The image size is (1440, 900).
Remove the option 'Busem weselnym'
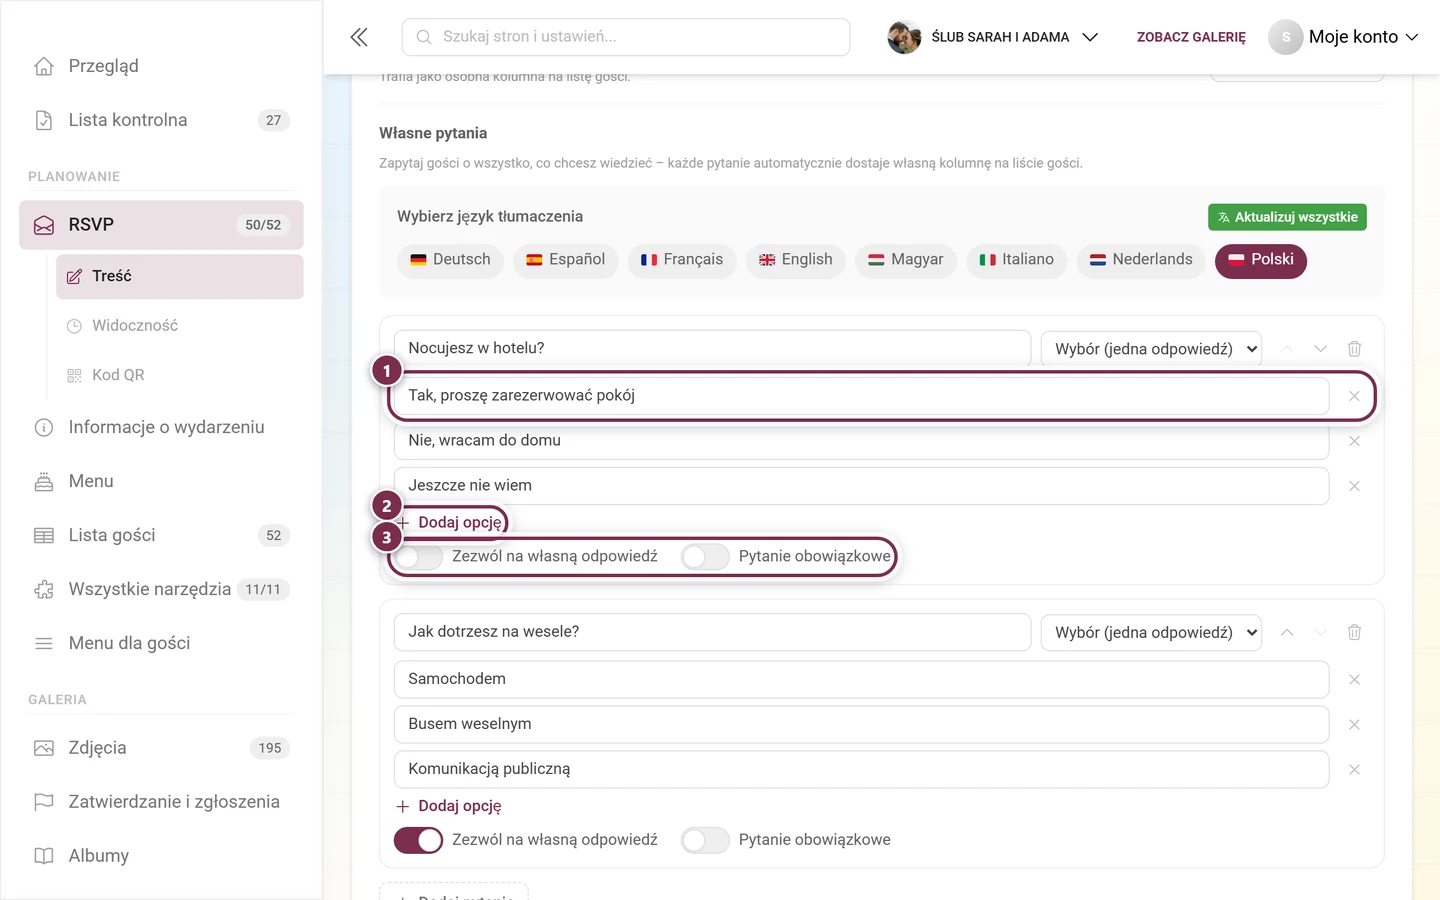coord(1354,725)
